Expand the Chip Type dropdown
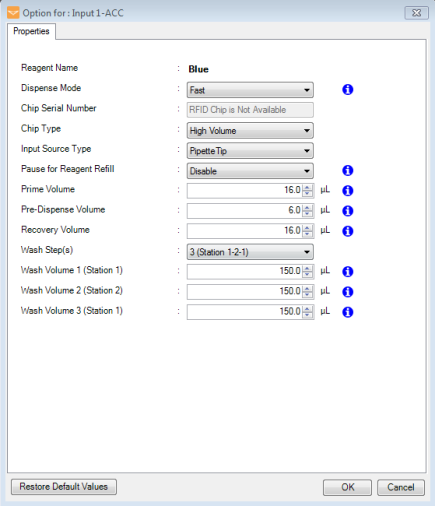This screenshot has width=435, height=506. click(250, 131)
